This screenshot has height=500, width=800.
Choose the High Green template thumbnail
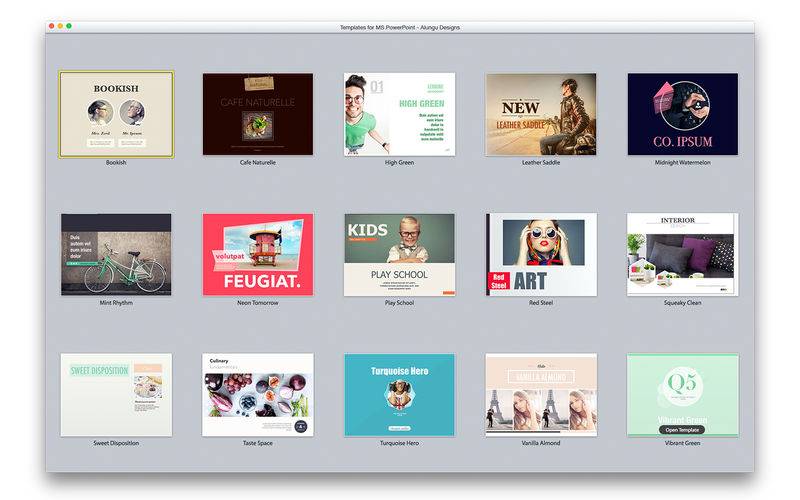pyautogui.click(x=399, y=114)
